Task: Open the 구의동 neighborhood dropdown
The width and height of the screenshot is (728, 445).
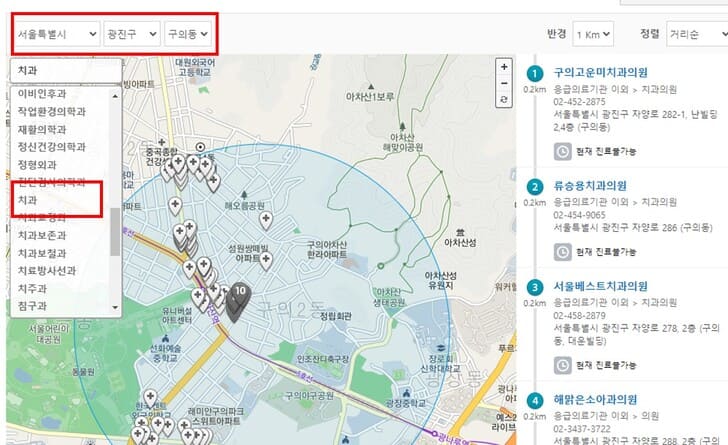Action: pos(188,34)
